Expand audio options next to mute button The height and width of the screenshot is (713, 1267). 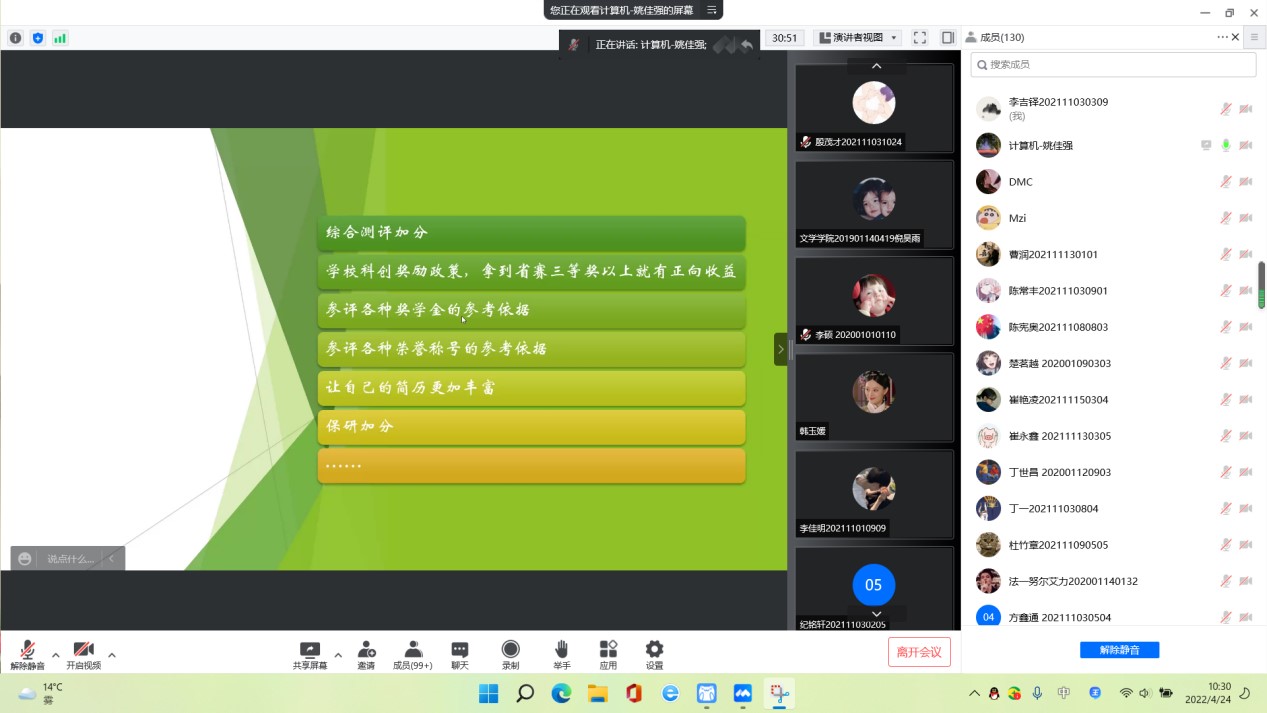coord(55,656)
